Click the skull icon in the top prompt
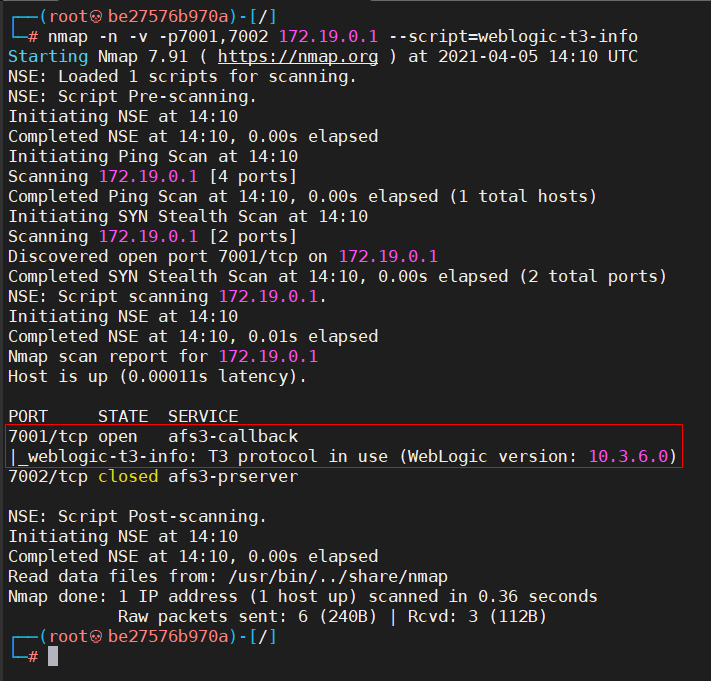The image size is (711, 681). [x=98, y=16]
